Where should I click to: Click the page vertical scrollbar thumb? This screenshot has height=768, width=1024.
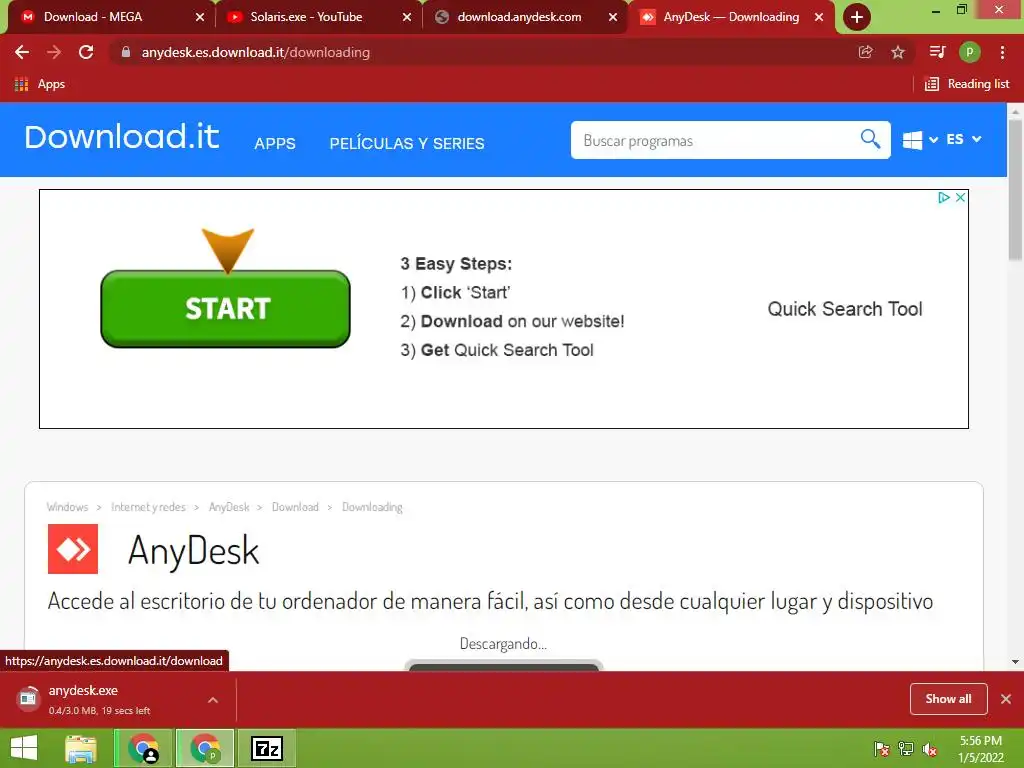coord(1015,189)
